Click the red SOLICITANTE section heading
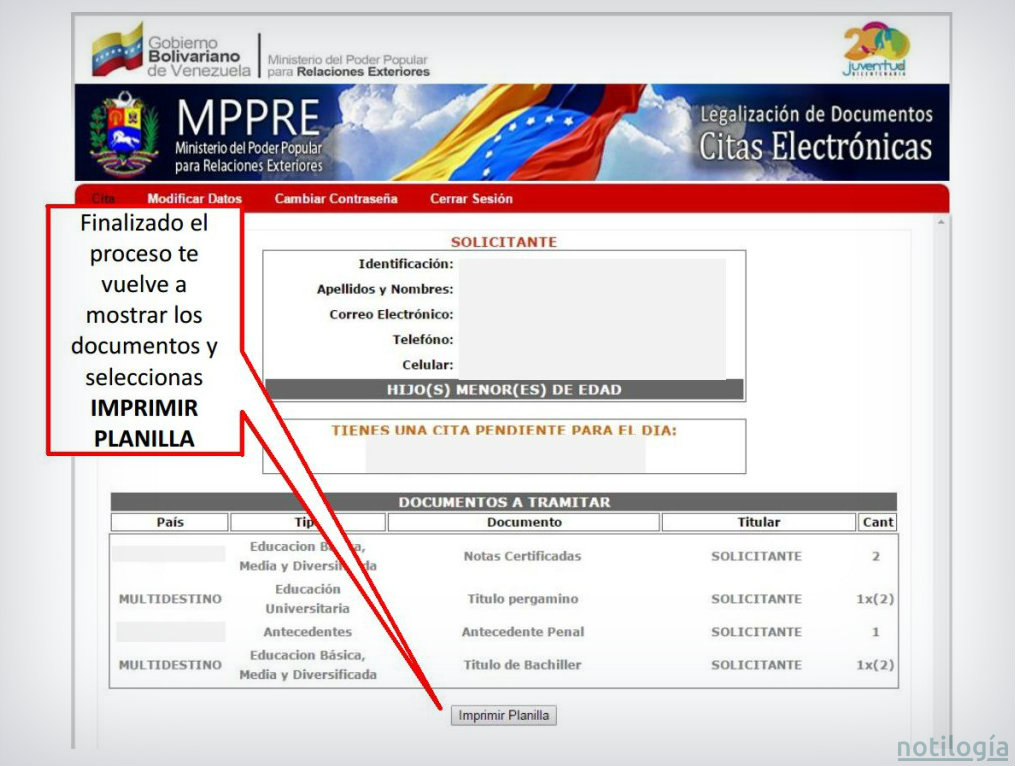1015x766 pixels. click(504, 242)
